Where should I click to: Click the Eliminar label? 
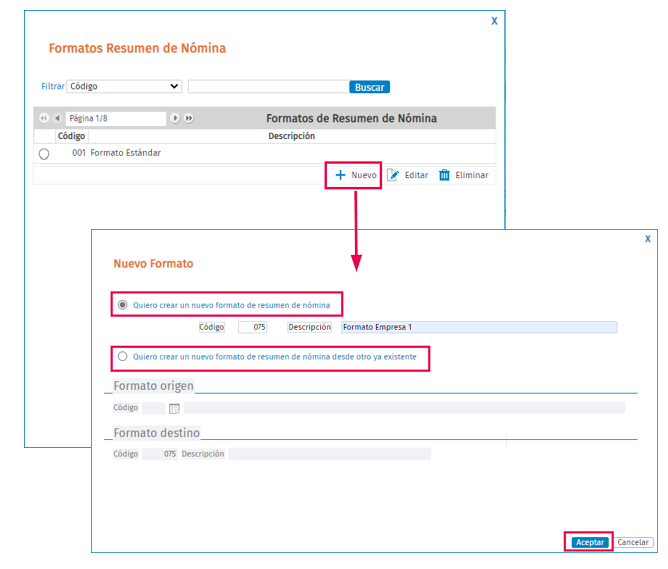point(472,175)
